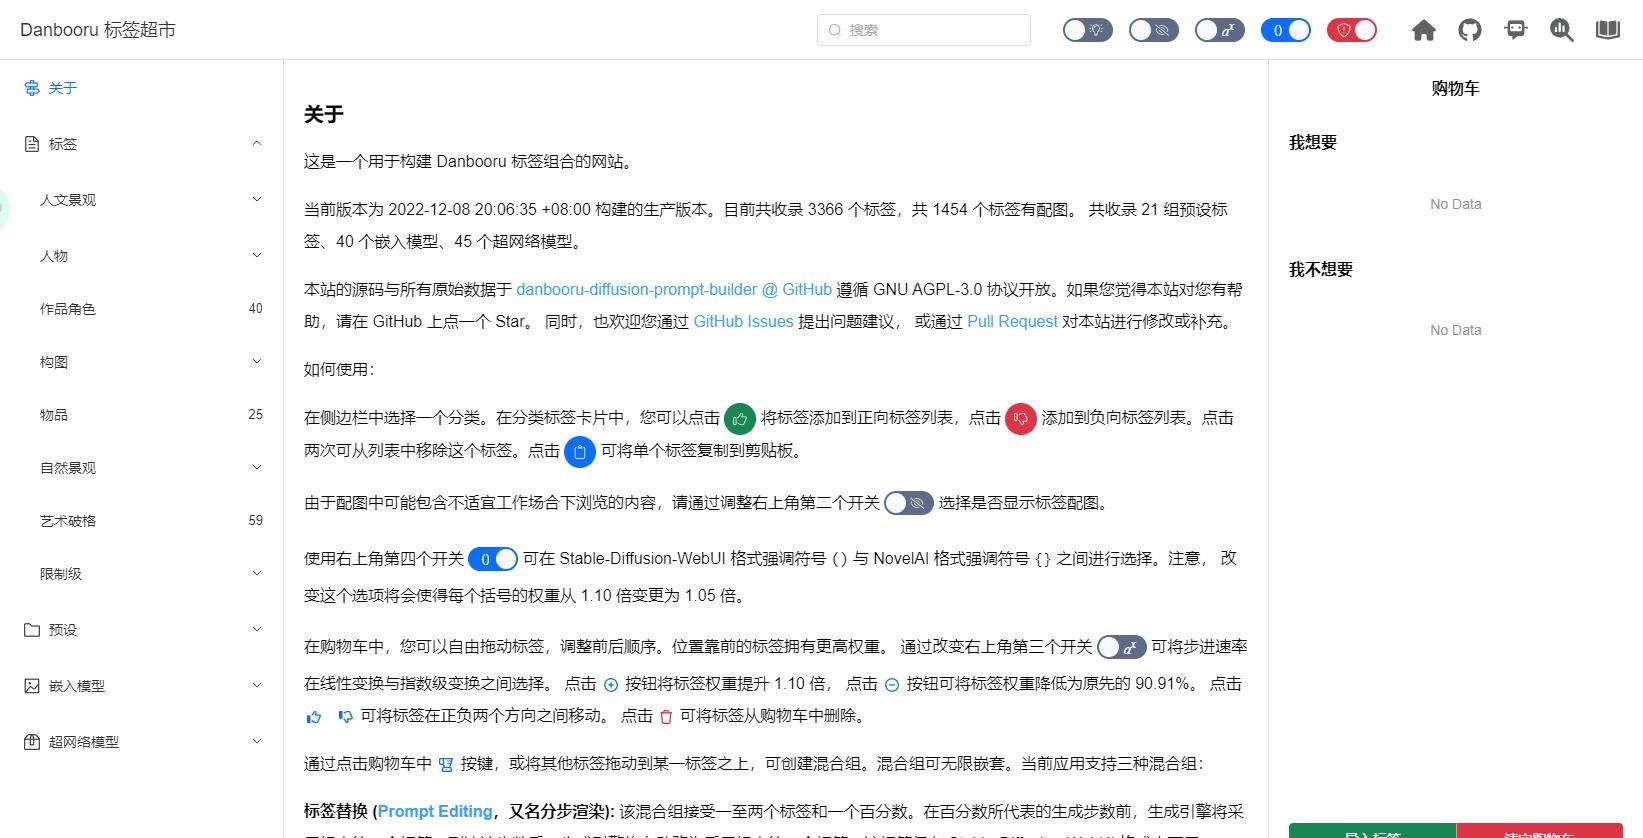Toggle the lightbulb switch in header

(1088, 30)
